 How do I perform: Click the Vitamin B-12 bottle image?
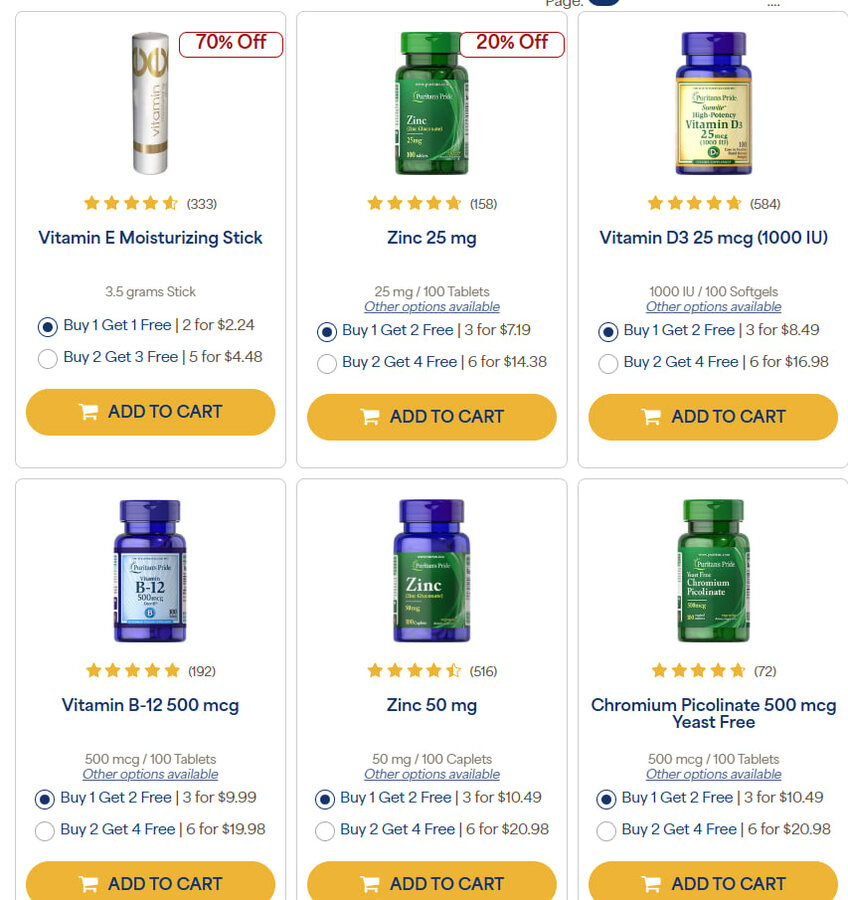pyautogui.click(x=150, y=571)
